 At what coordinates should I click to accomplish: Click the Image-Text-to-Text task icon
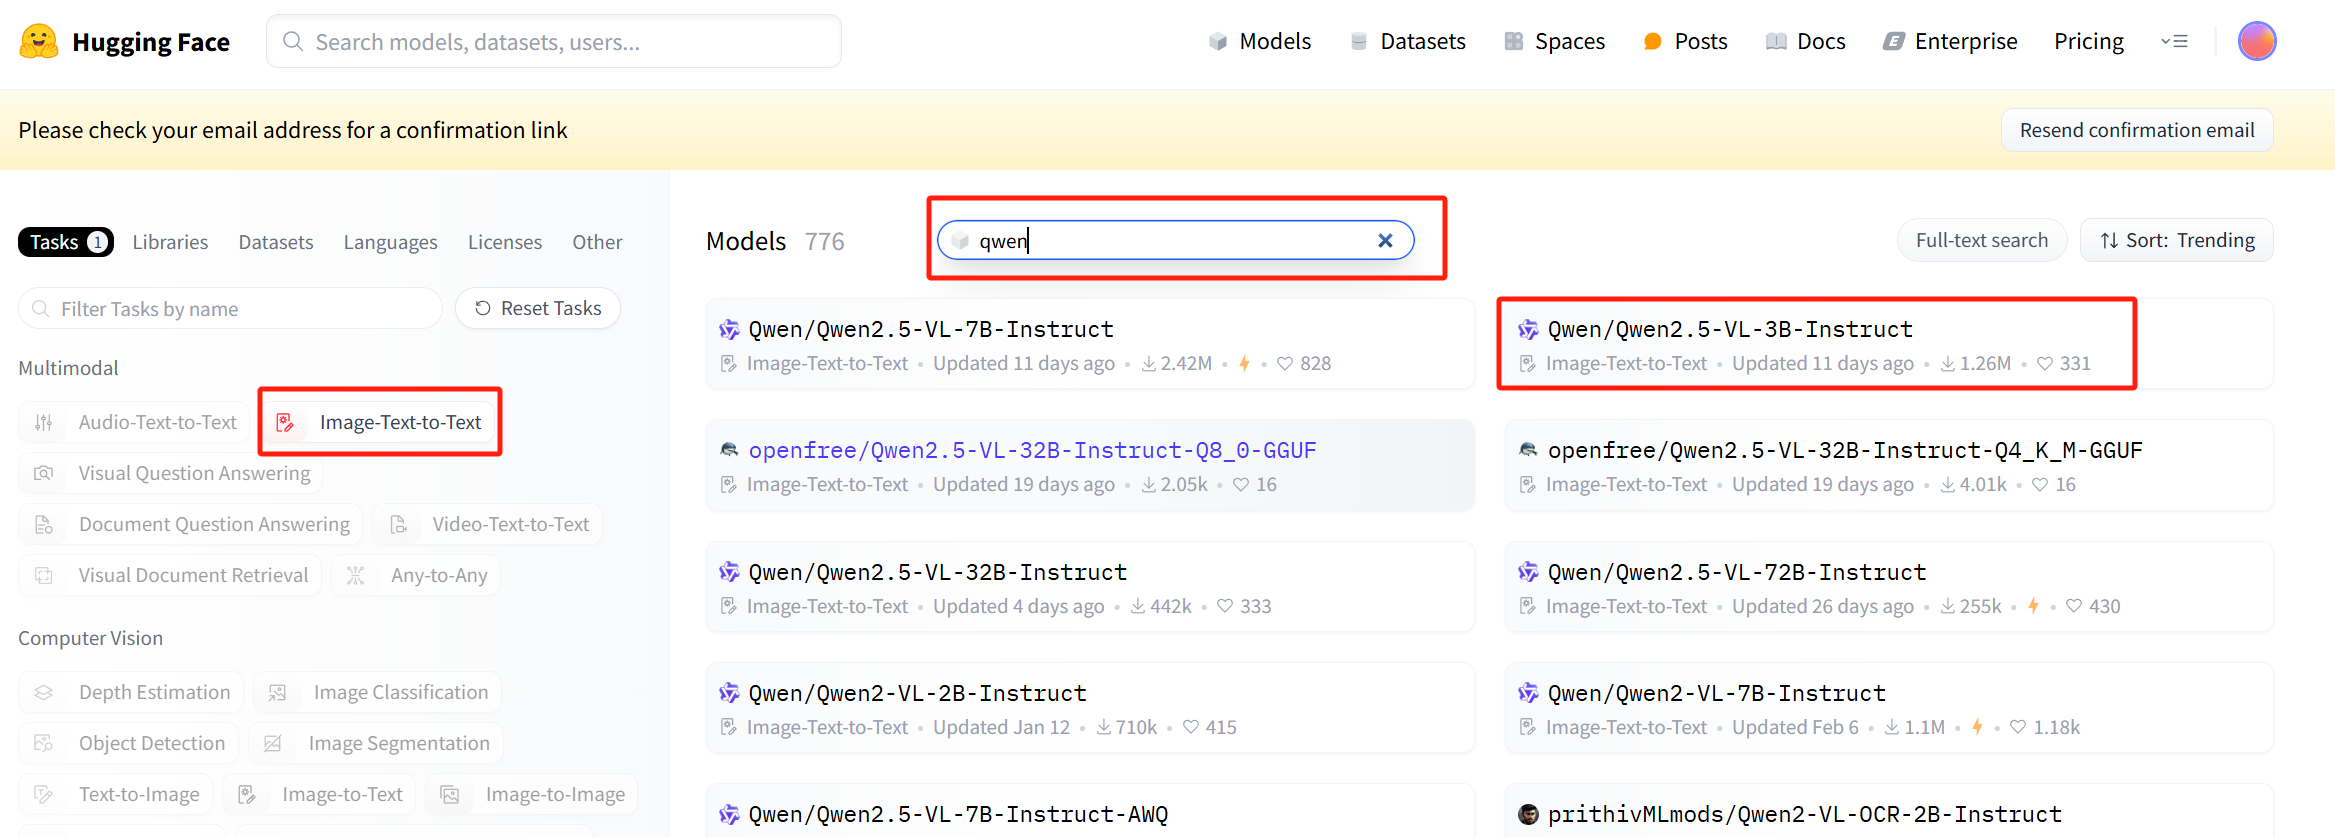tap(285, 422)
